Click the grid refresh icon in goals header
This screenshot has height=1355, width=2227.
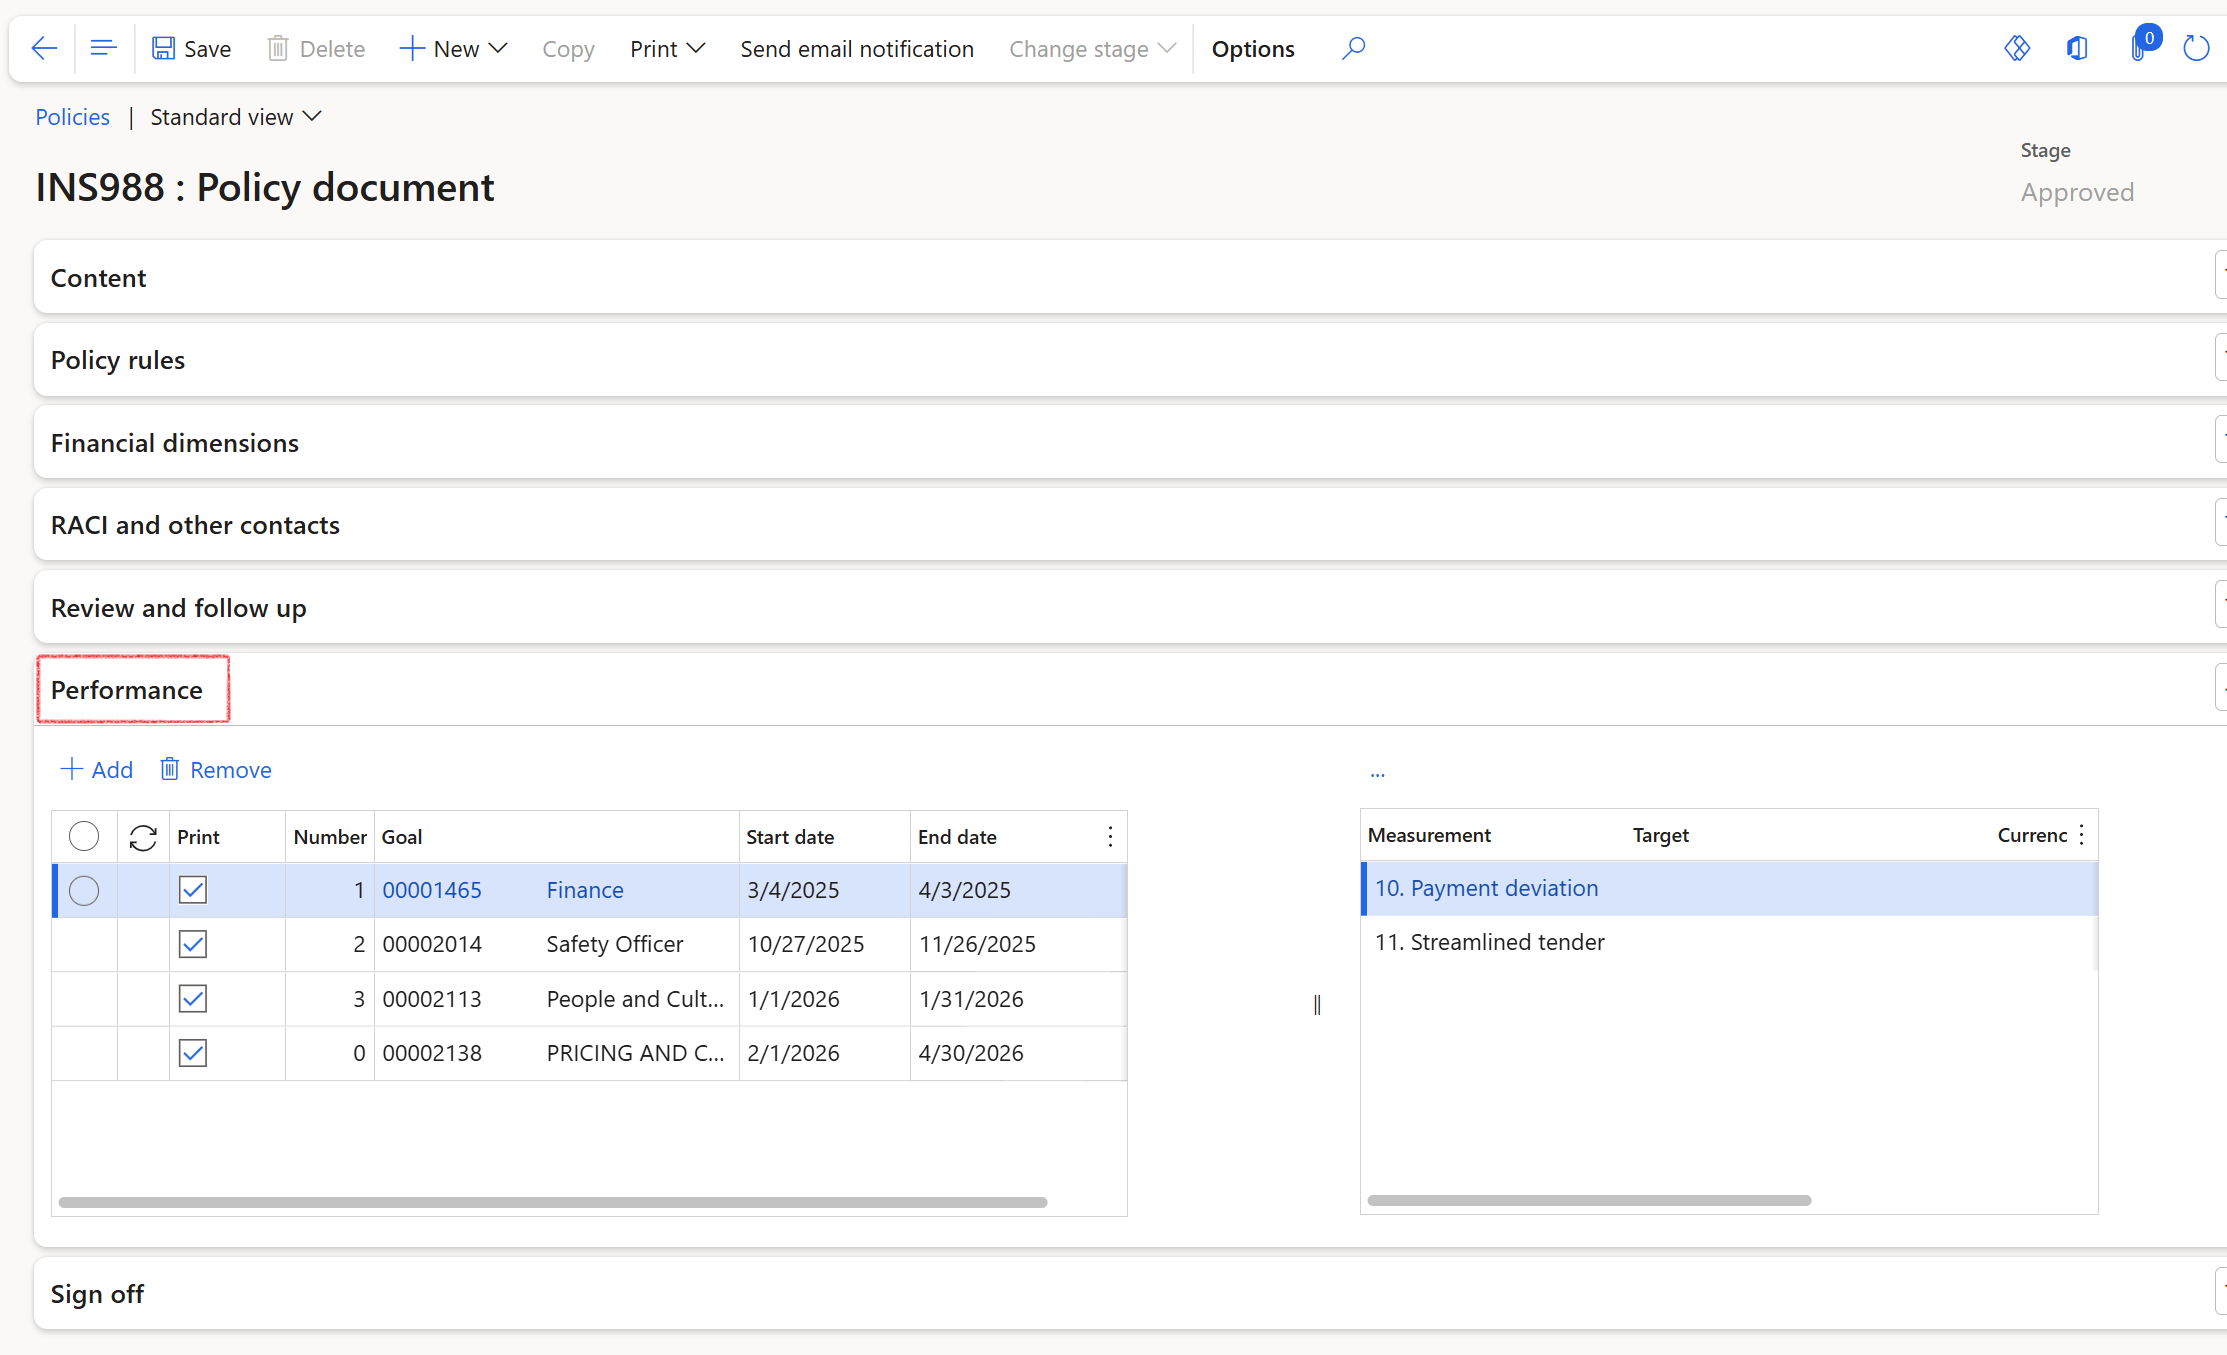tap(143, 837)
